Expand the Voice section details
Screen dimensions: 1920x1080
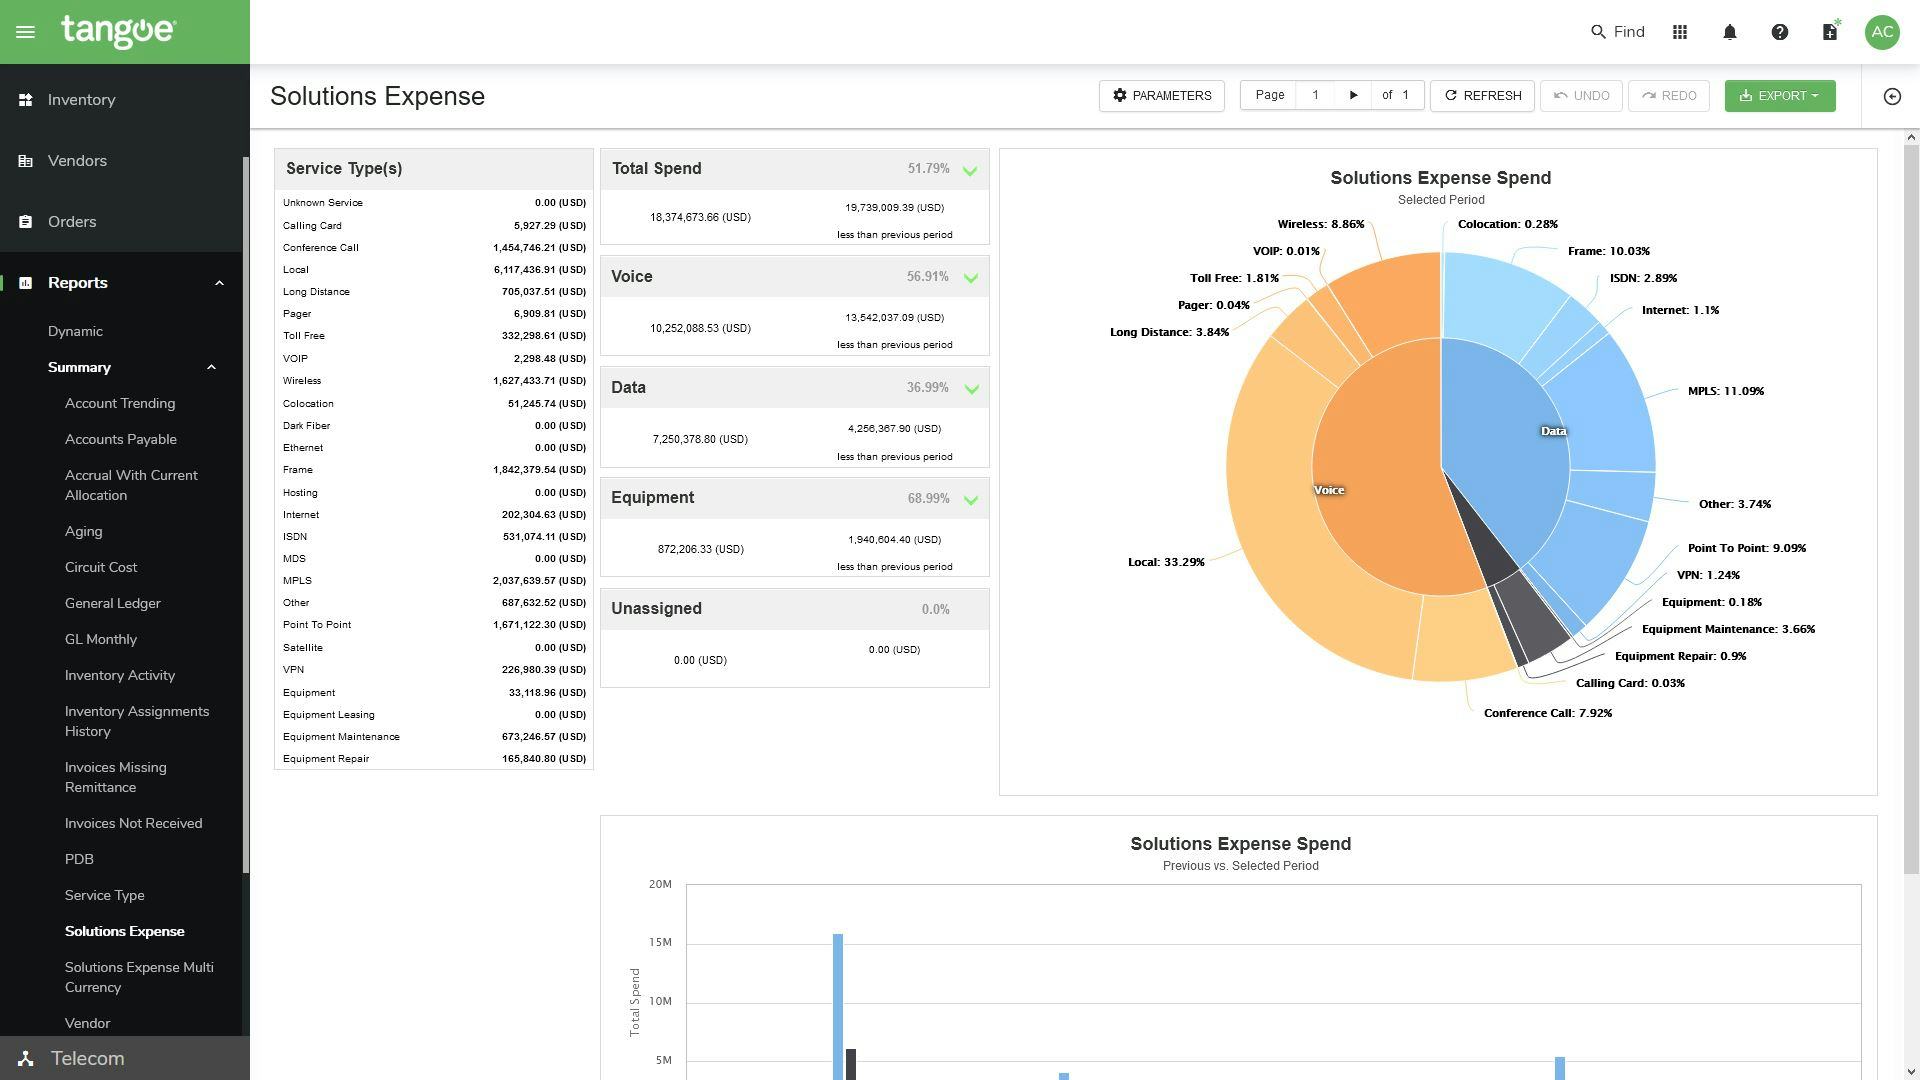969,279
